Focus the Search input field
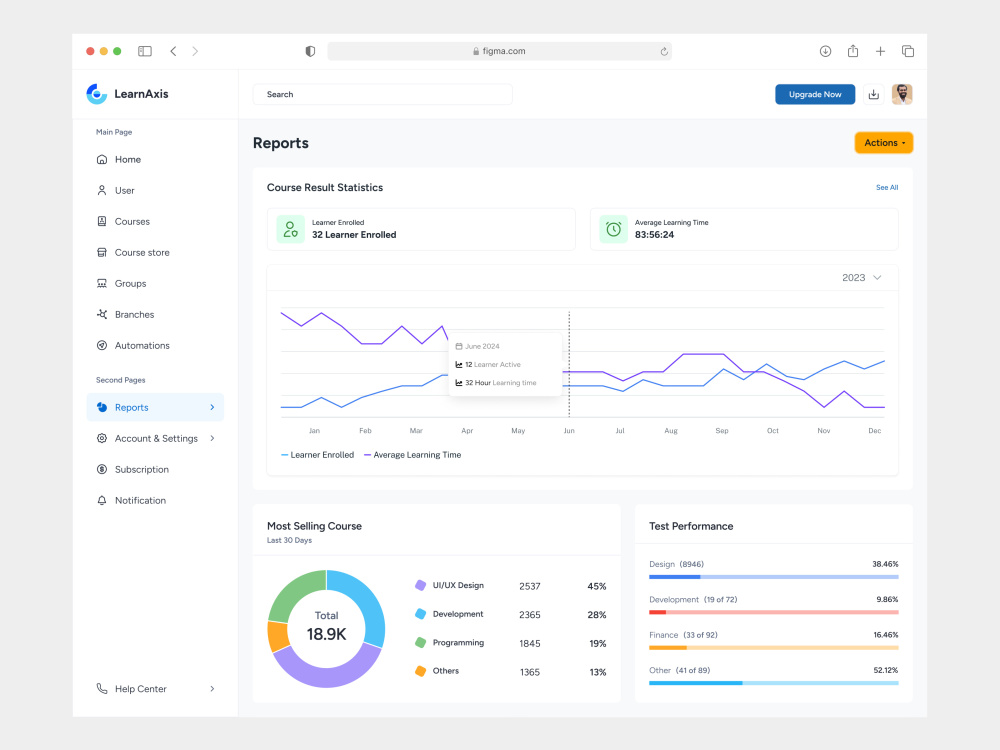The width and height of the screenshot is (1000, 750). [x=383, y=94]
